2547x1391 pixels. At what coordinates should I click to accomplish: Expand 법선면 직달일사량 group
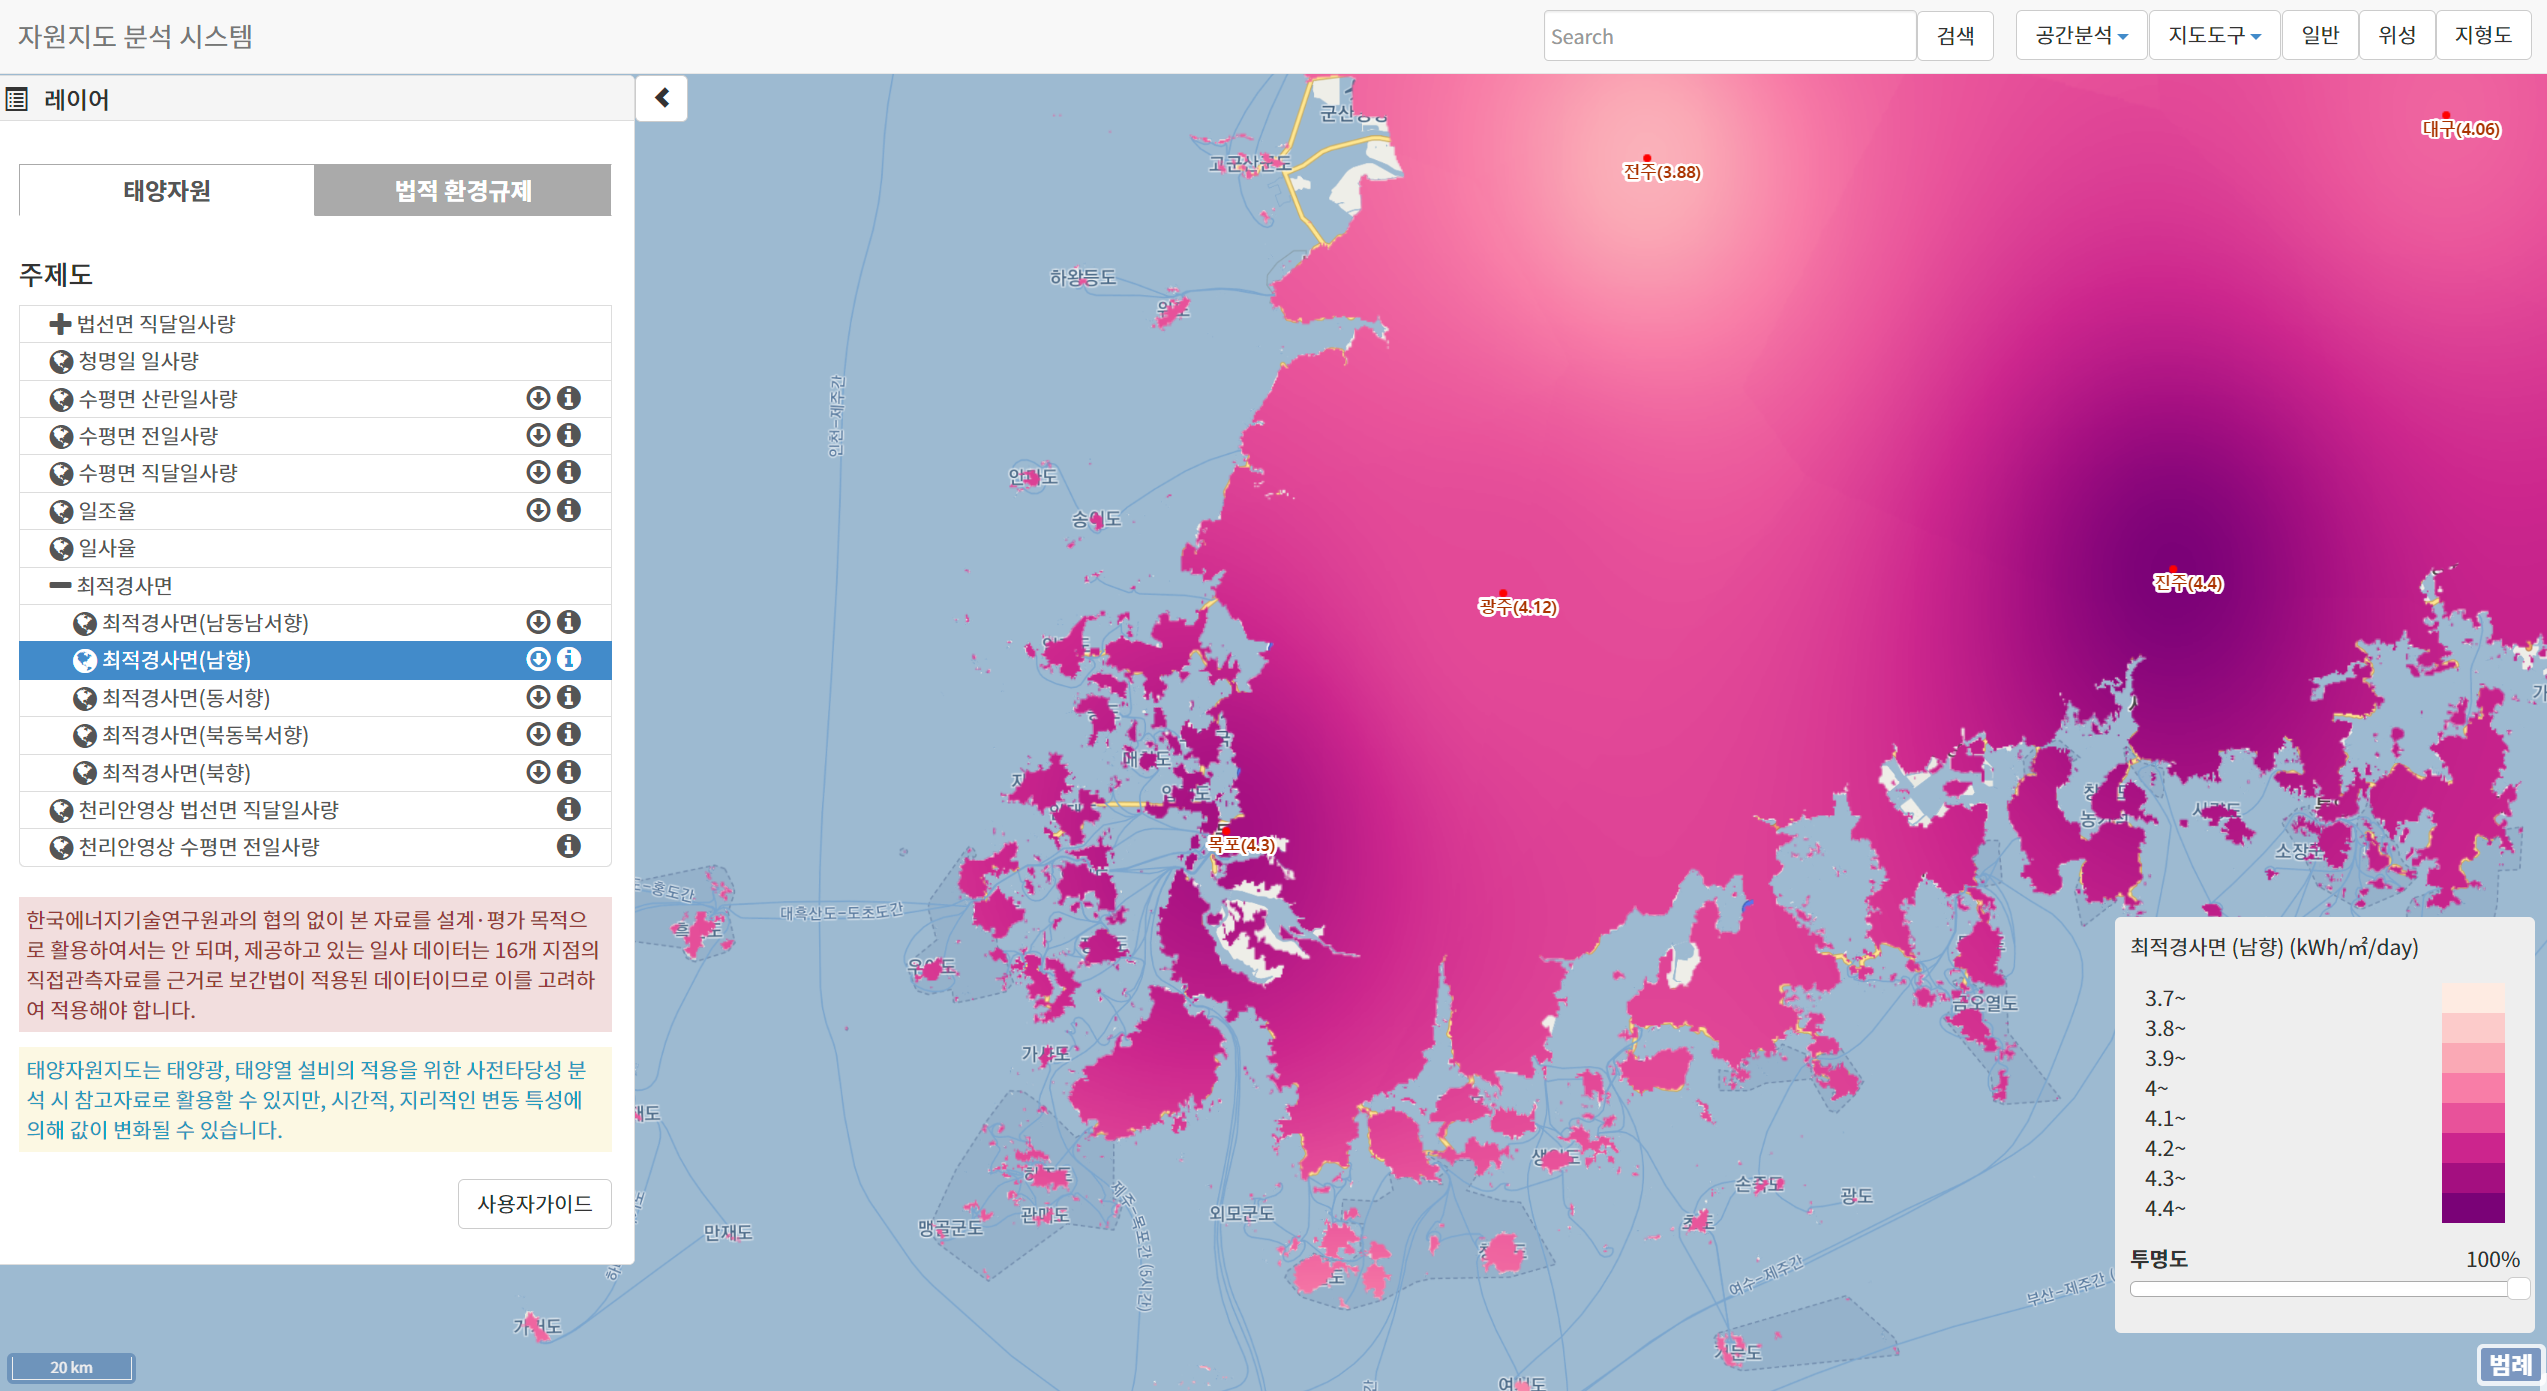point(60,324)
